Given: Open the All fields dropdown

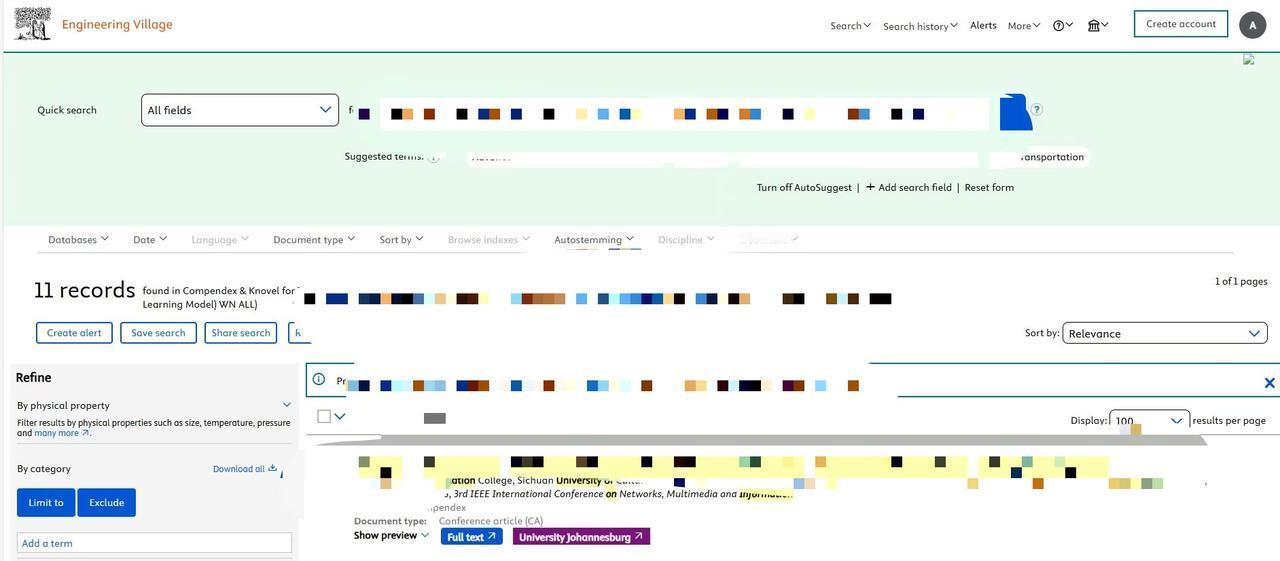Looking at the screenshot, I should coord(240,110).
